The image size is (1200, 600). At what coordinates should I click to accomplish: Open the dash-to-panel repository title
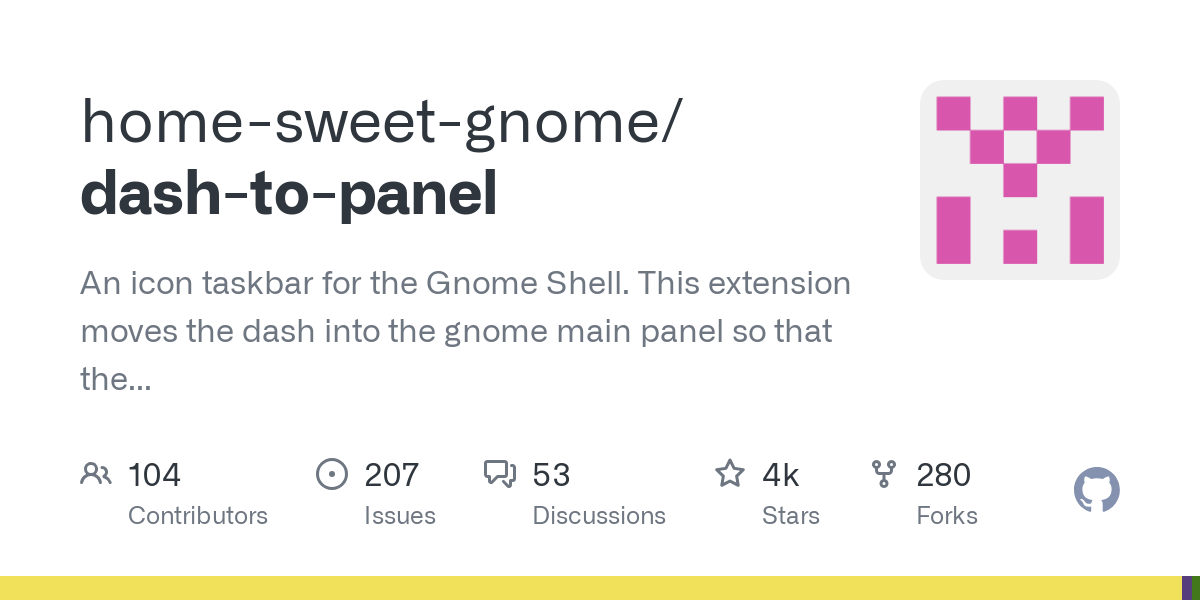point(289,194)
